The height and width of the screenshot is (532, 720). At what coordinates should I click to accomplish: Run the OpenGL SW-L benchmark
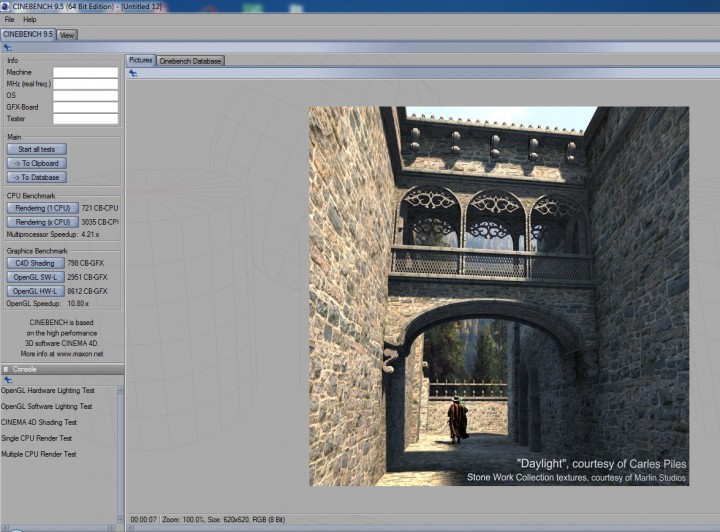[35, 277]
